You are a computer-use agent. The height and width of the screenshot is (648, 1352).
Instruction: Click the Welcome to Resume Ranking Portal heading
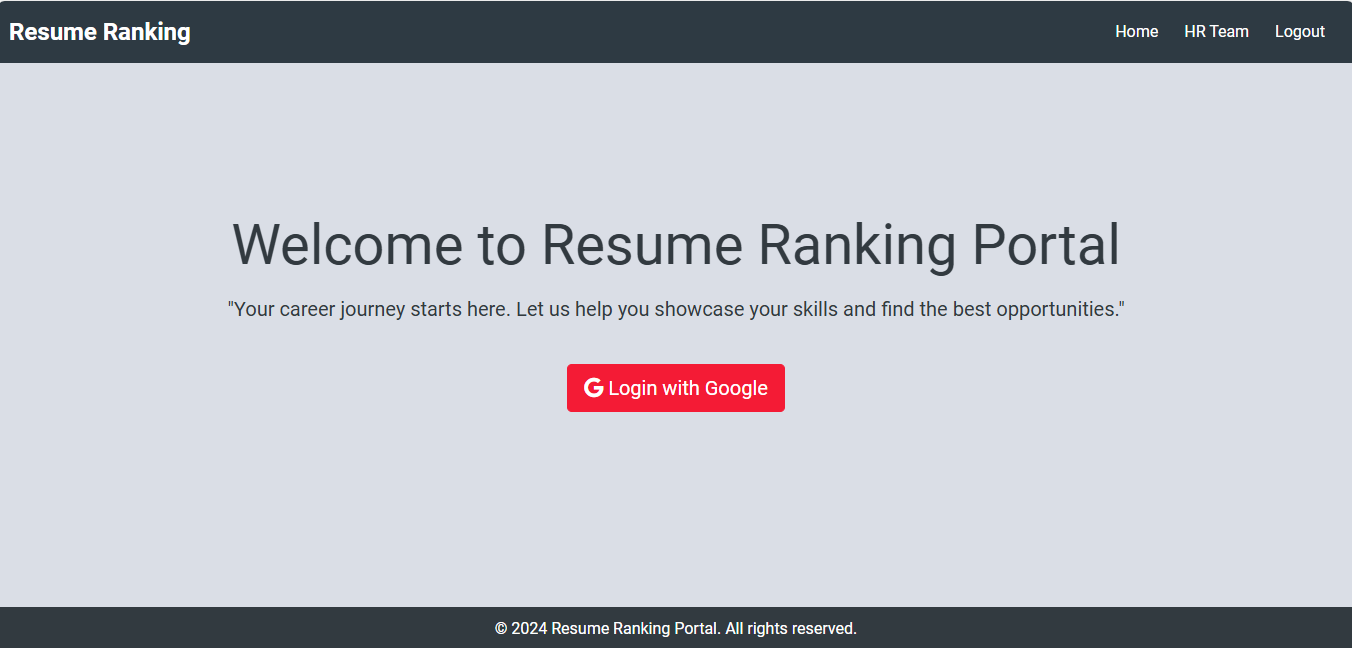(x=675, y=245)
